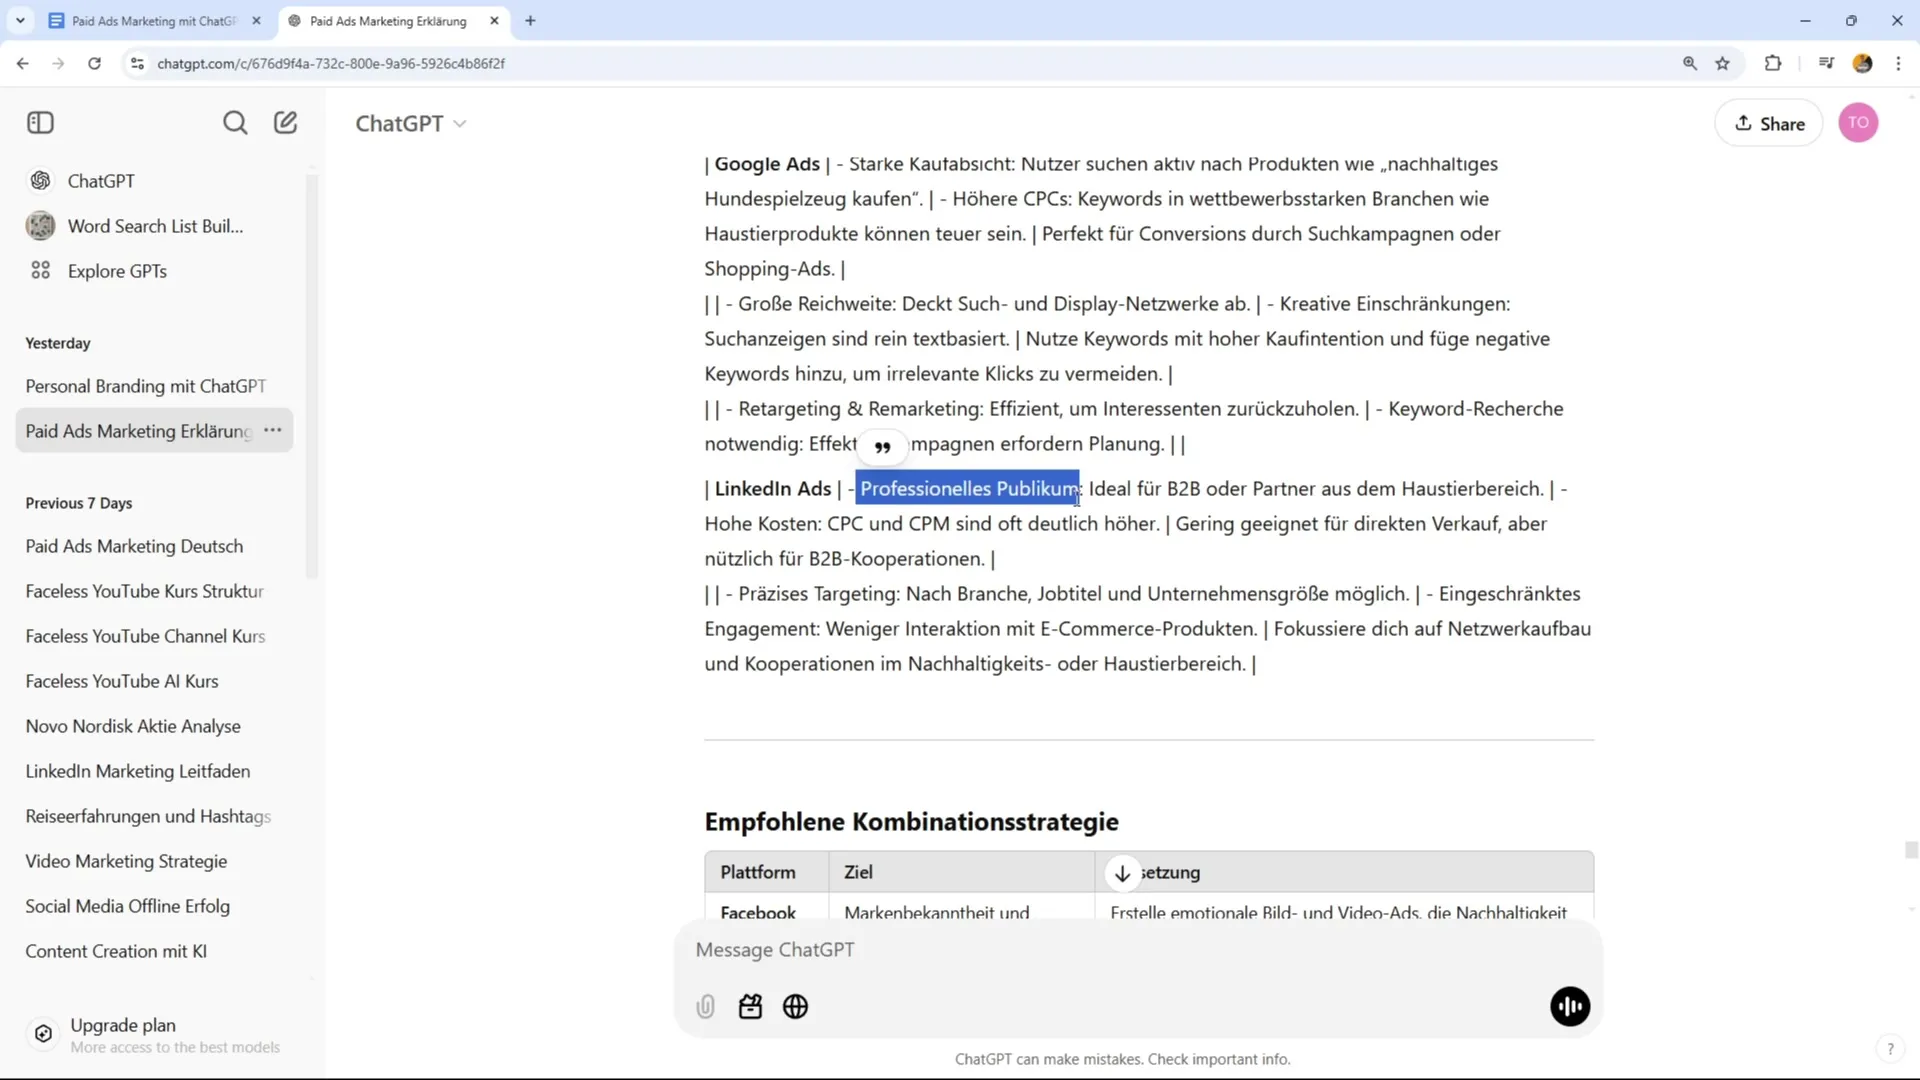Click the bold Google Ads text
Image resolution: width=1920 pixels, height=1080 pixels.
[767, 164]
